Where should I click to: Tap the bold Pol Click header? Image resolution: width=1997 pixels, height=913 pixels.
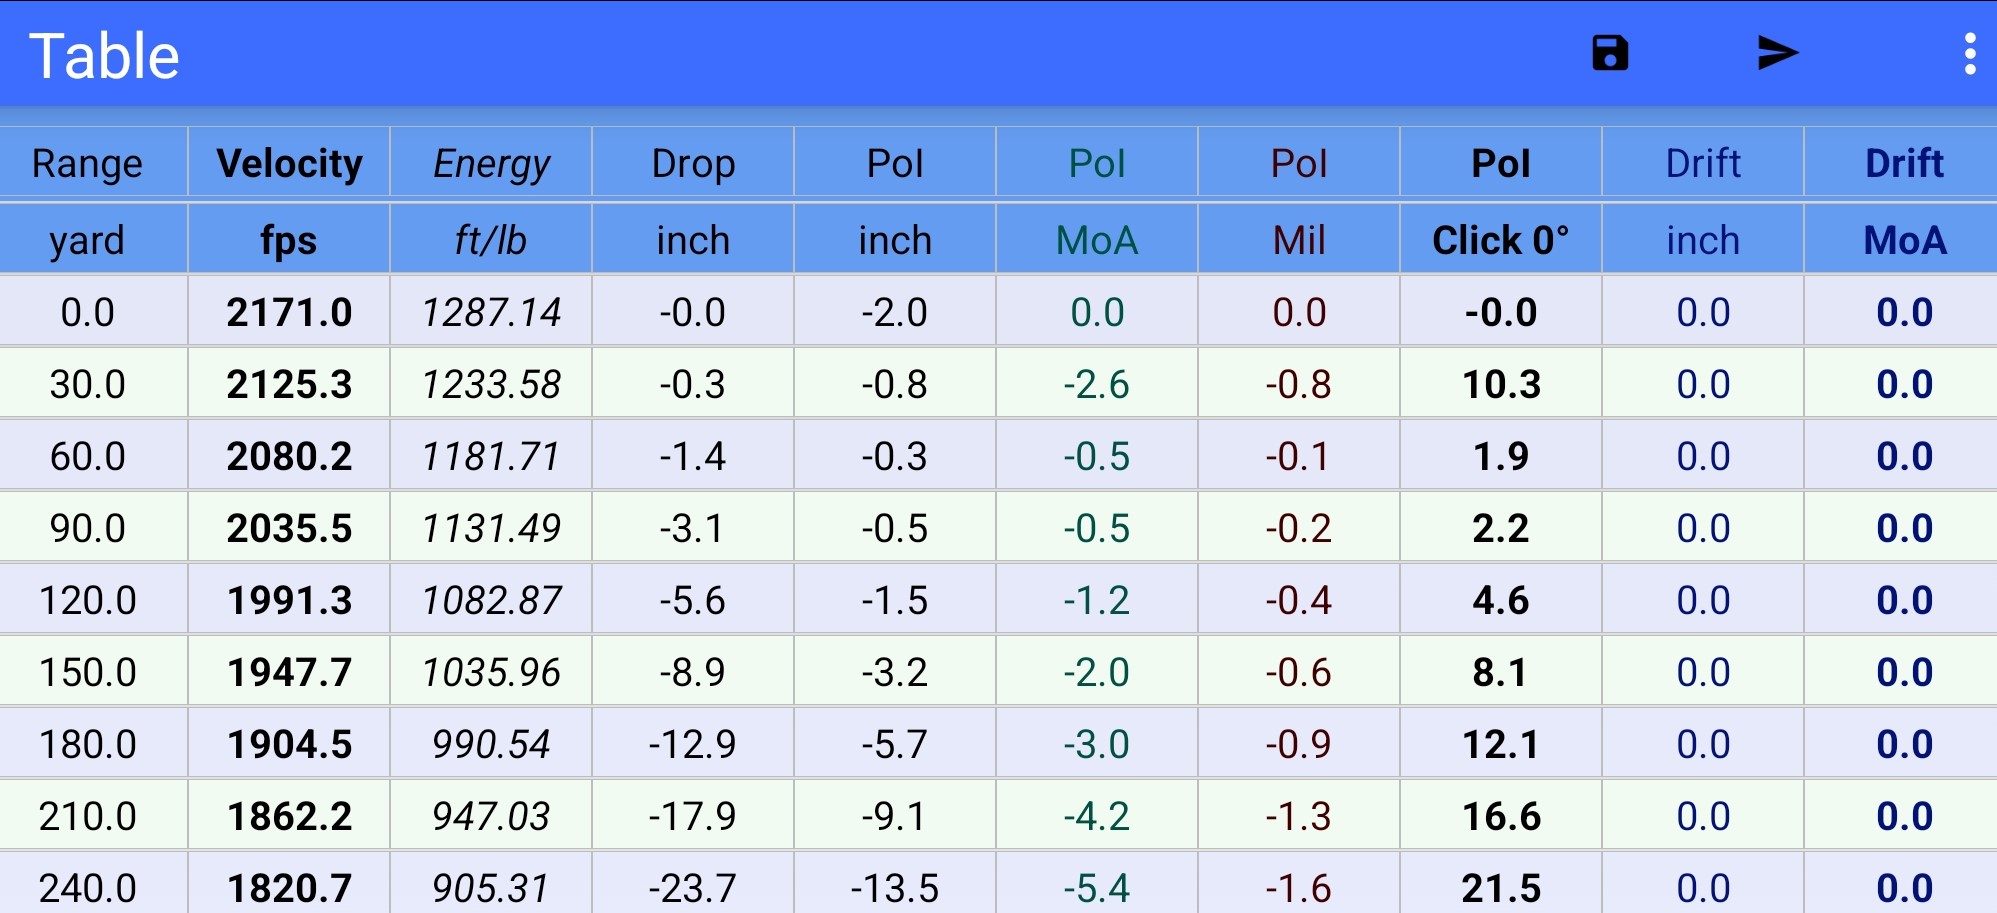point(1500,163)
